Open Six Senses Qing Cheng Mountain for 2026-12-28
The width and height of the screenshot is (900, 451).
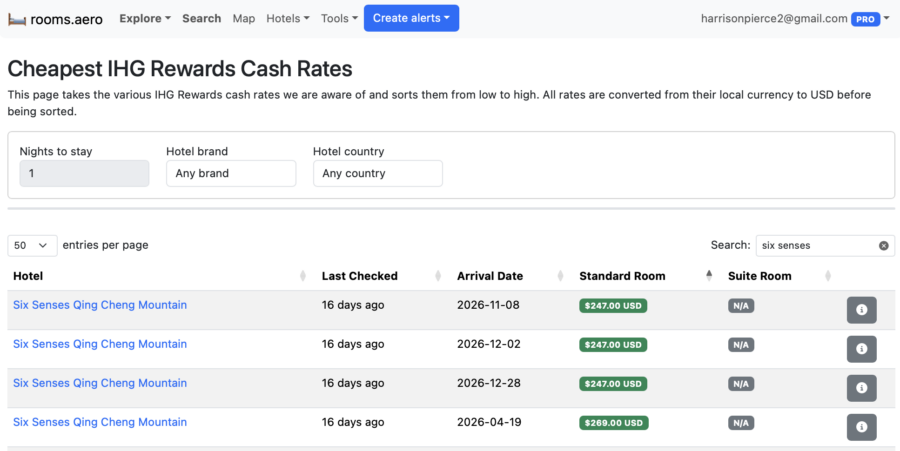[100, 383]
